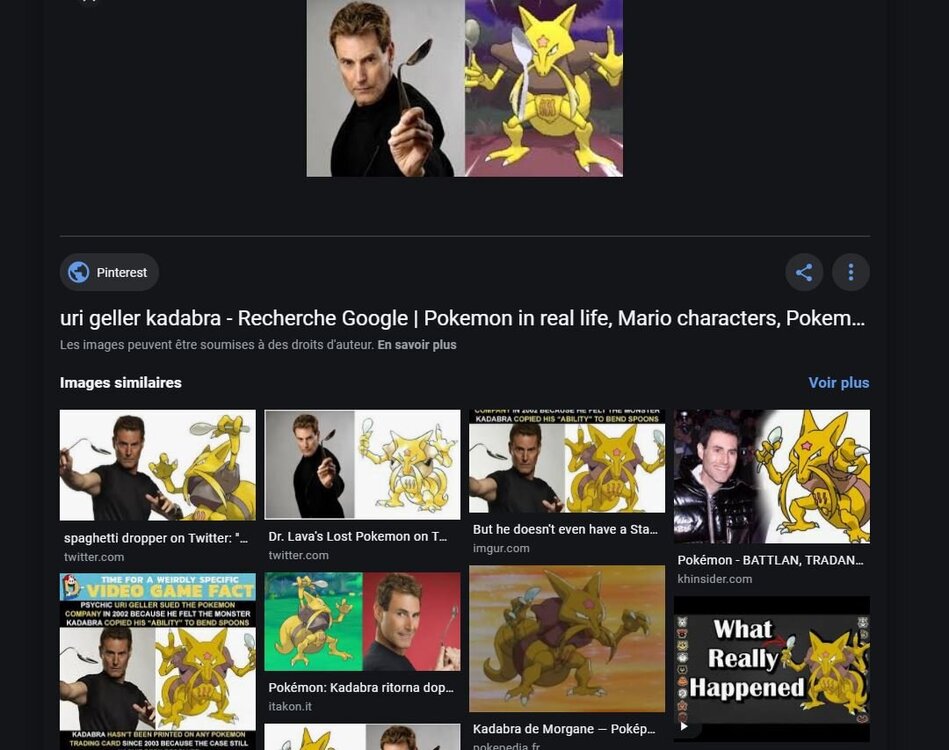Viewport: 949px width, 750px height.
Task: Click the Images similaires heading
Action: coord(120,383)
